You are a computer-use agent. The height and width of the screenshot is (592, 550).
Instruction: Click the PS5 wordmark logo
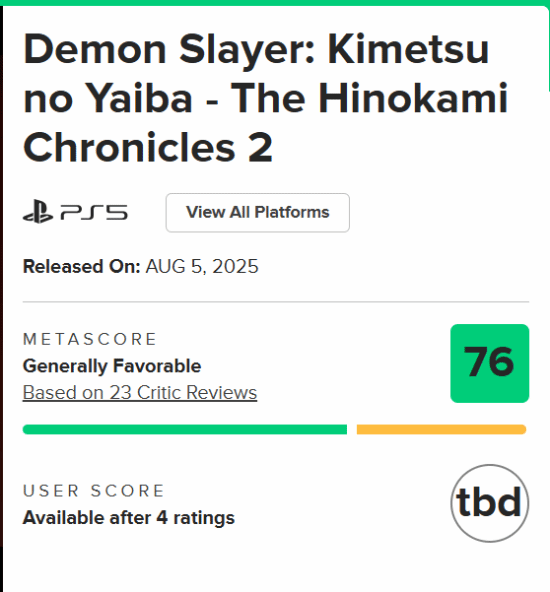pos(94,213)
